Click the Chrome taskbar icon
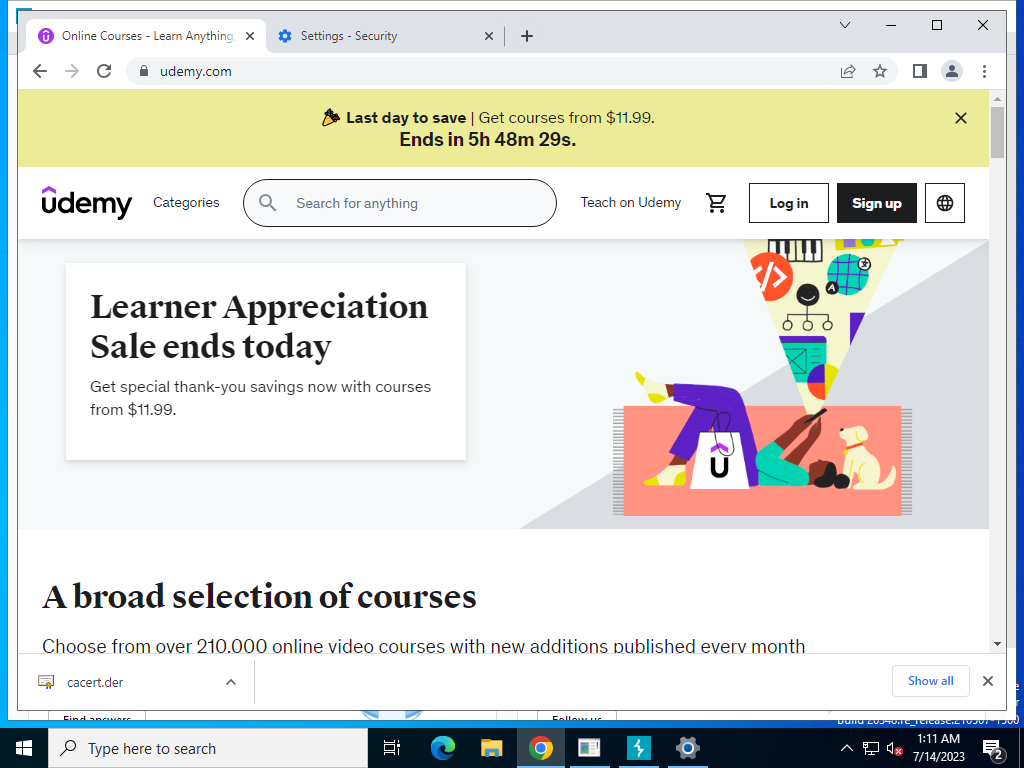Viewport: 1024px width, 768px height. click(x=541, y=748)
